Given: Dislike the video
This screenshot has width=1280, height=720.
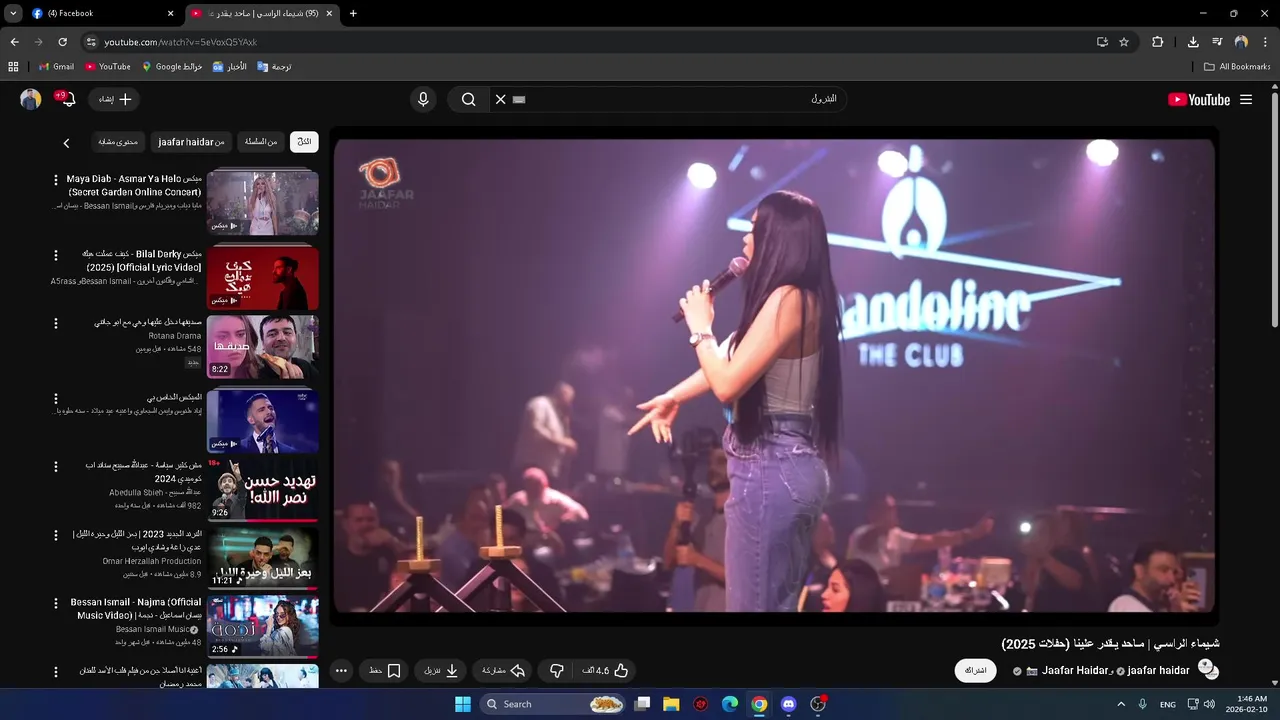Looking at the screenshot, I should pyautogui.click(x=557, y=671).
